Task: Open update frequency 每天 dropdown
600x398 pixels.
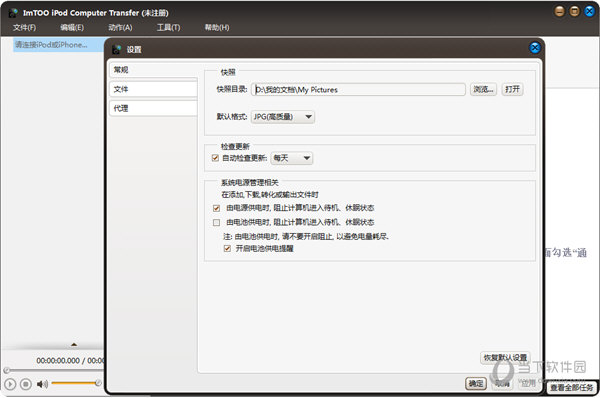Action: pos(292,158)
